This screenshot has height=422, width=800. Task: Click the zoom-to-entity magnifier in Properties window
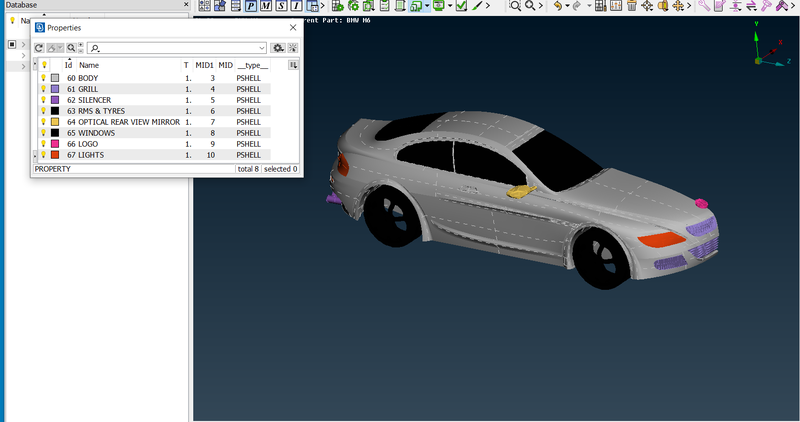(x=71, y=48)
